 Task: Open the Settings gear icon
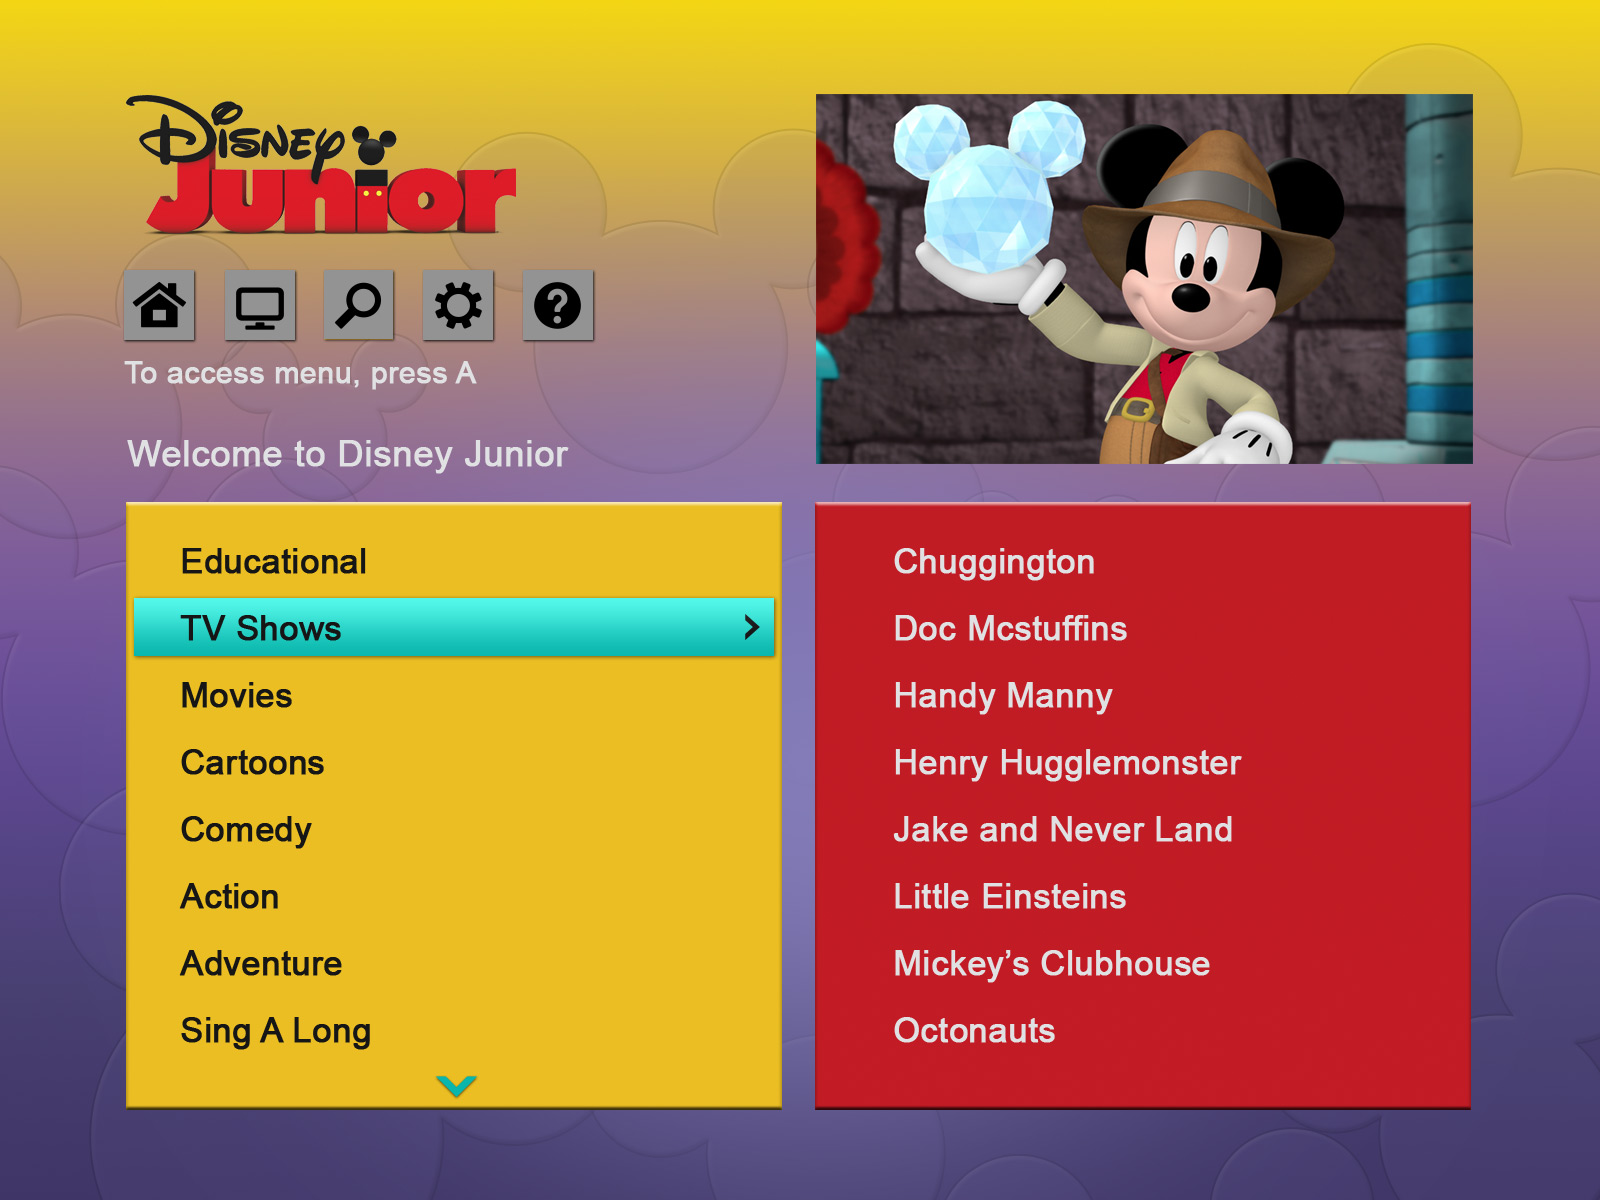click(458, 305)
